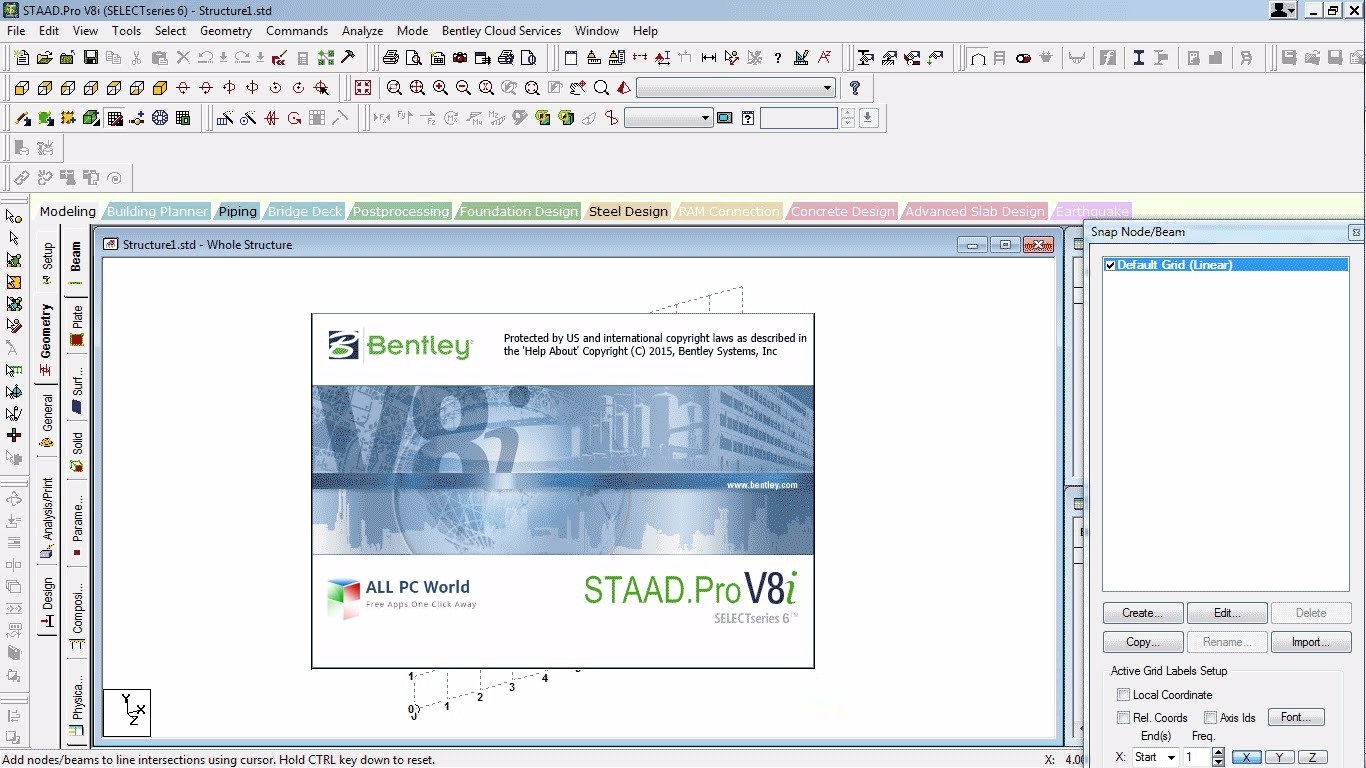
Task: Click the empty input field in third toolbar
Action: click(798, 118)
